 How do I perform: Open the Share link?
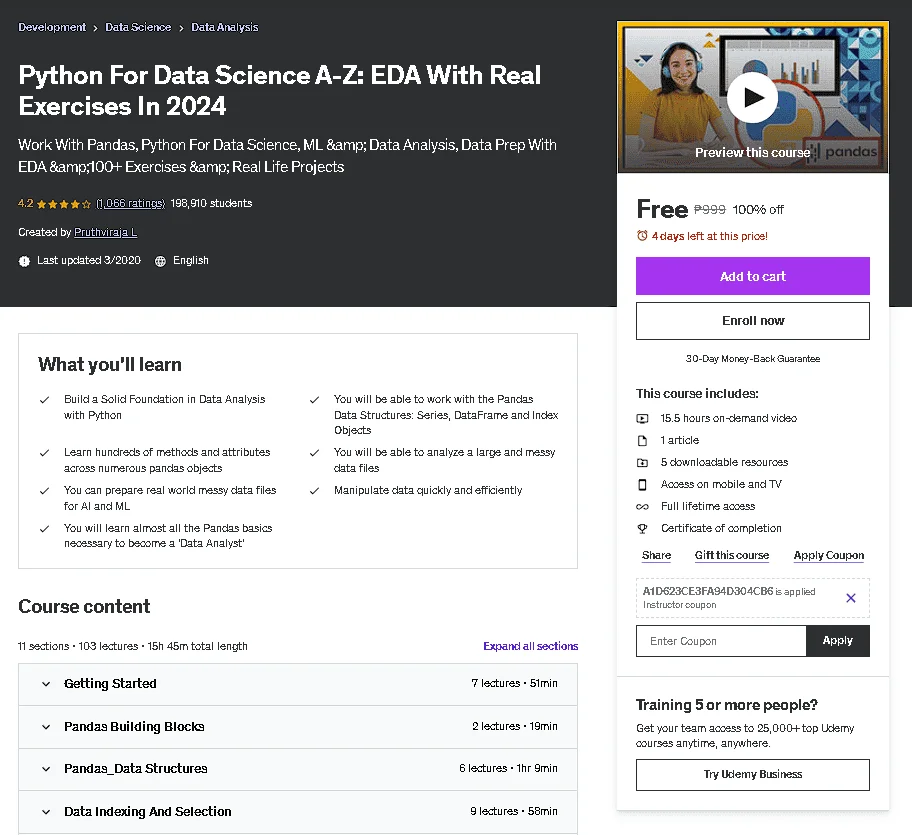[656, 555]
